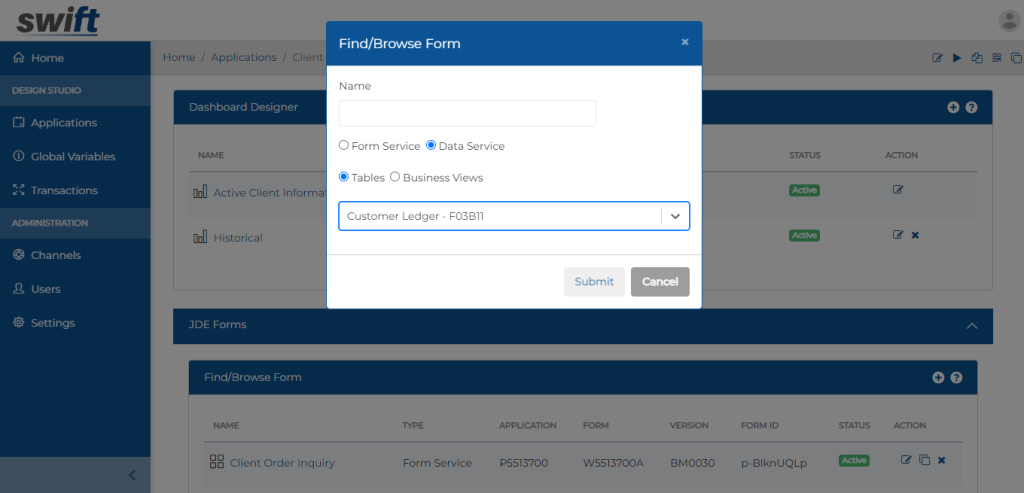
Task: Collapse the left sidebar with the arrow
Action: [x=132, y=476]
